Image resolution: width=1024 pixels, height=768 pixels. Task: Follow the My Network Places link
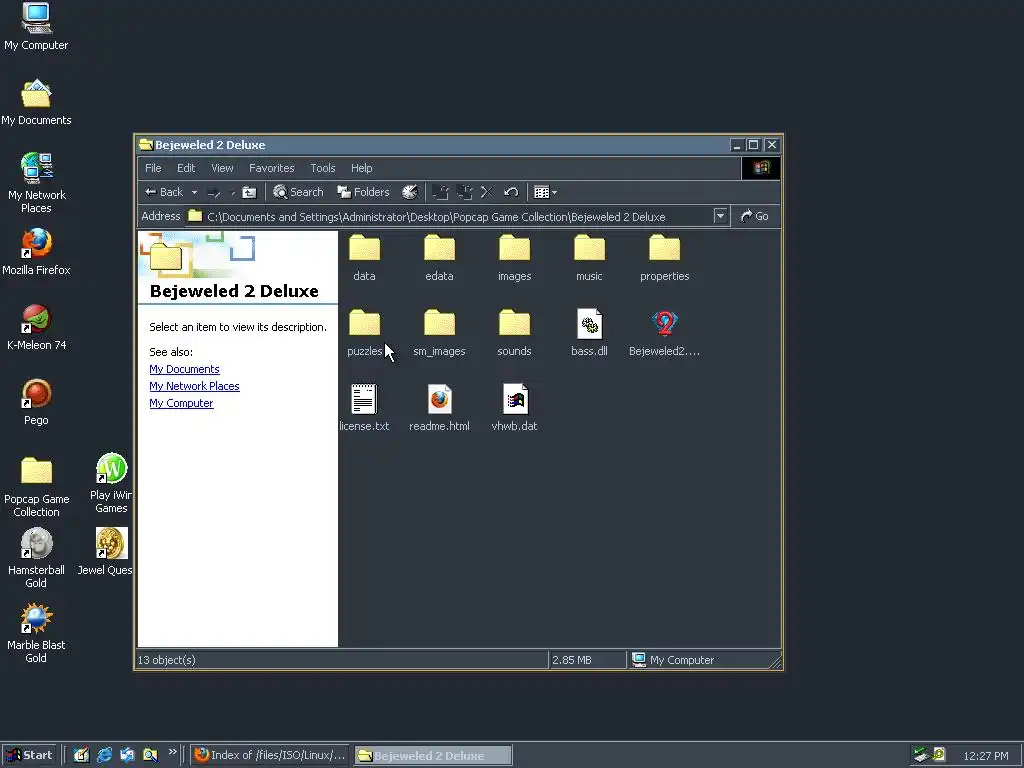(x=194, y=386)
